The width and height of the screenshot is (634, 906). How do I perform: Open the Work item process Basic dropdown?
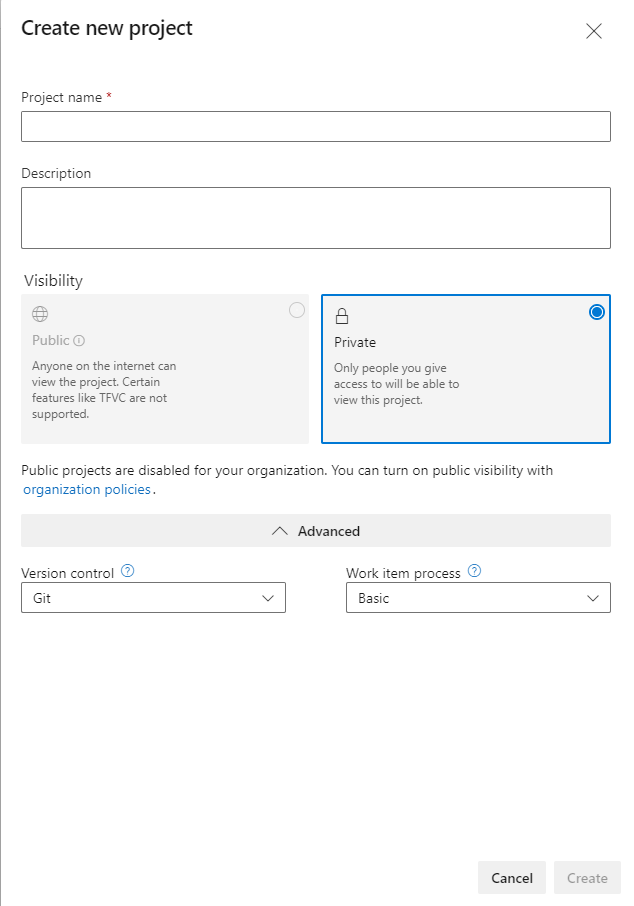pyautogui.click(x=477, y=598)
